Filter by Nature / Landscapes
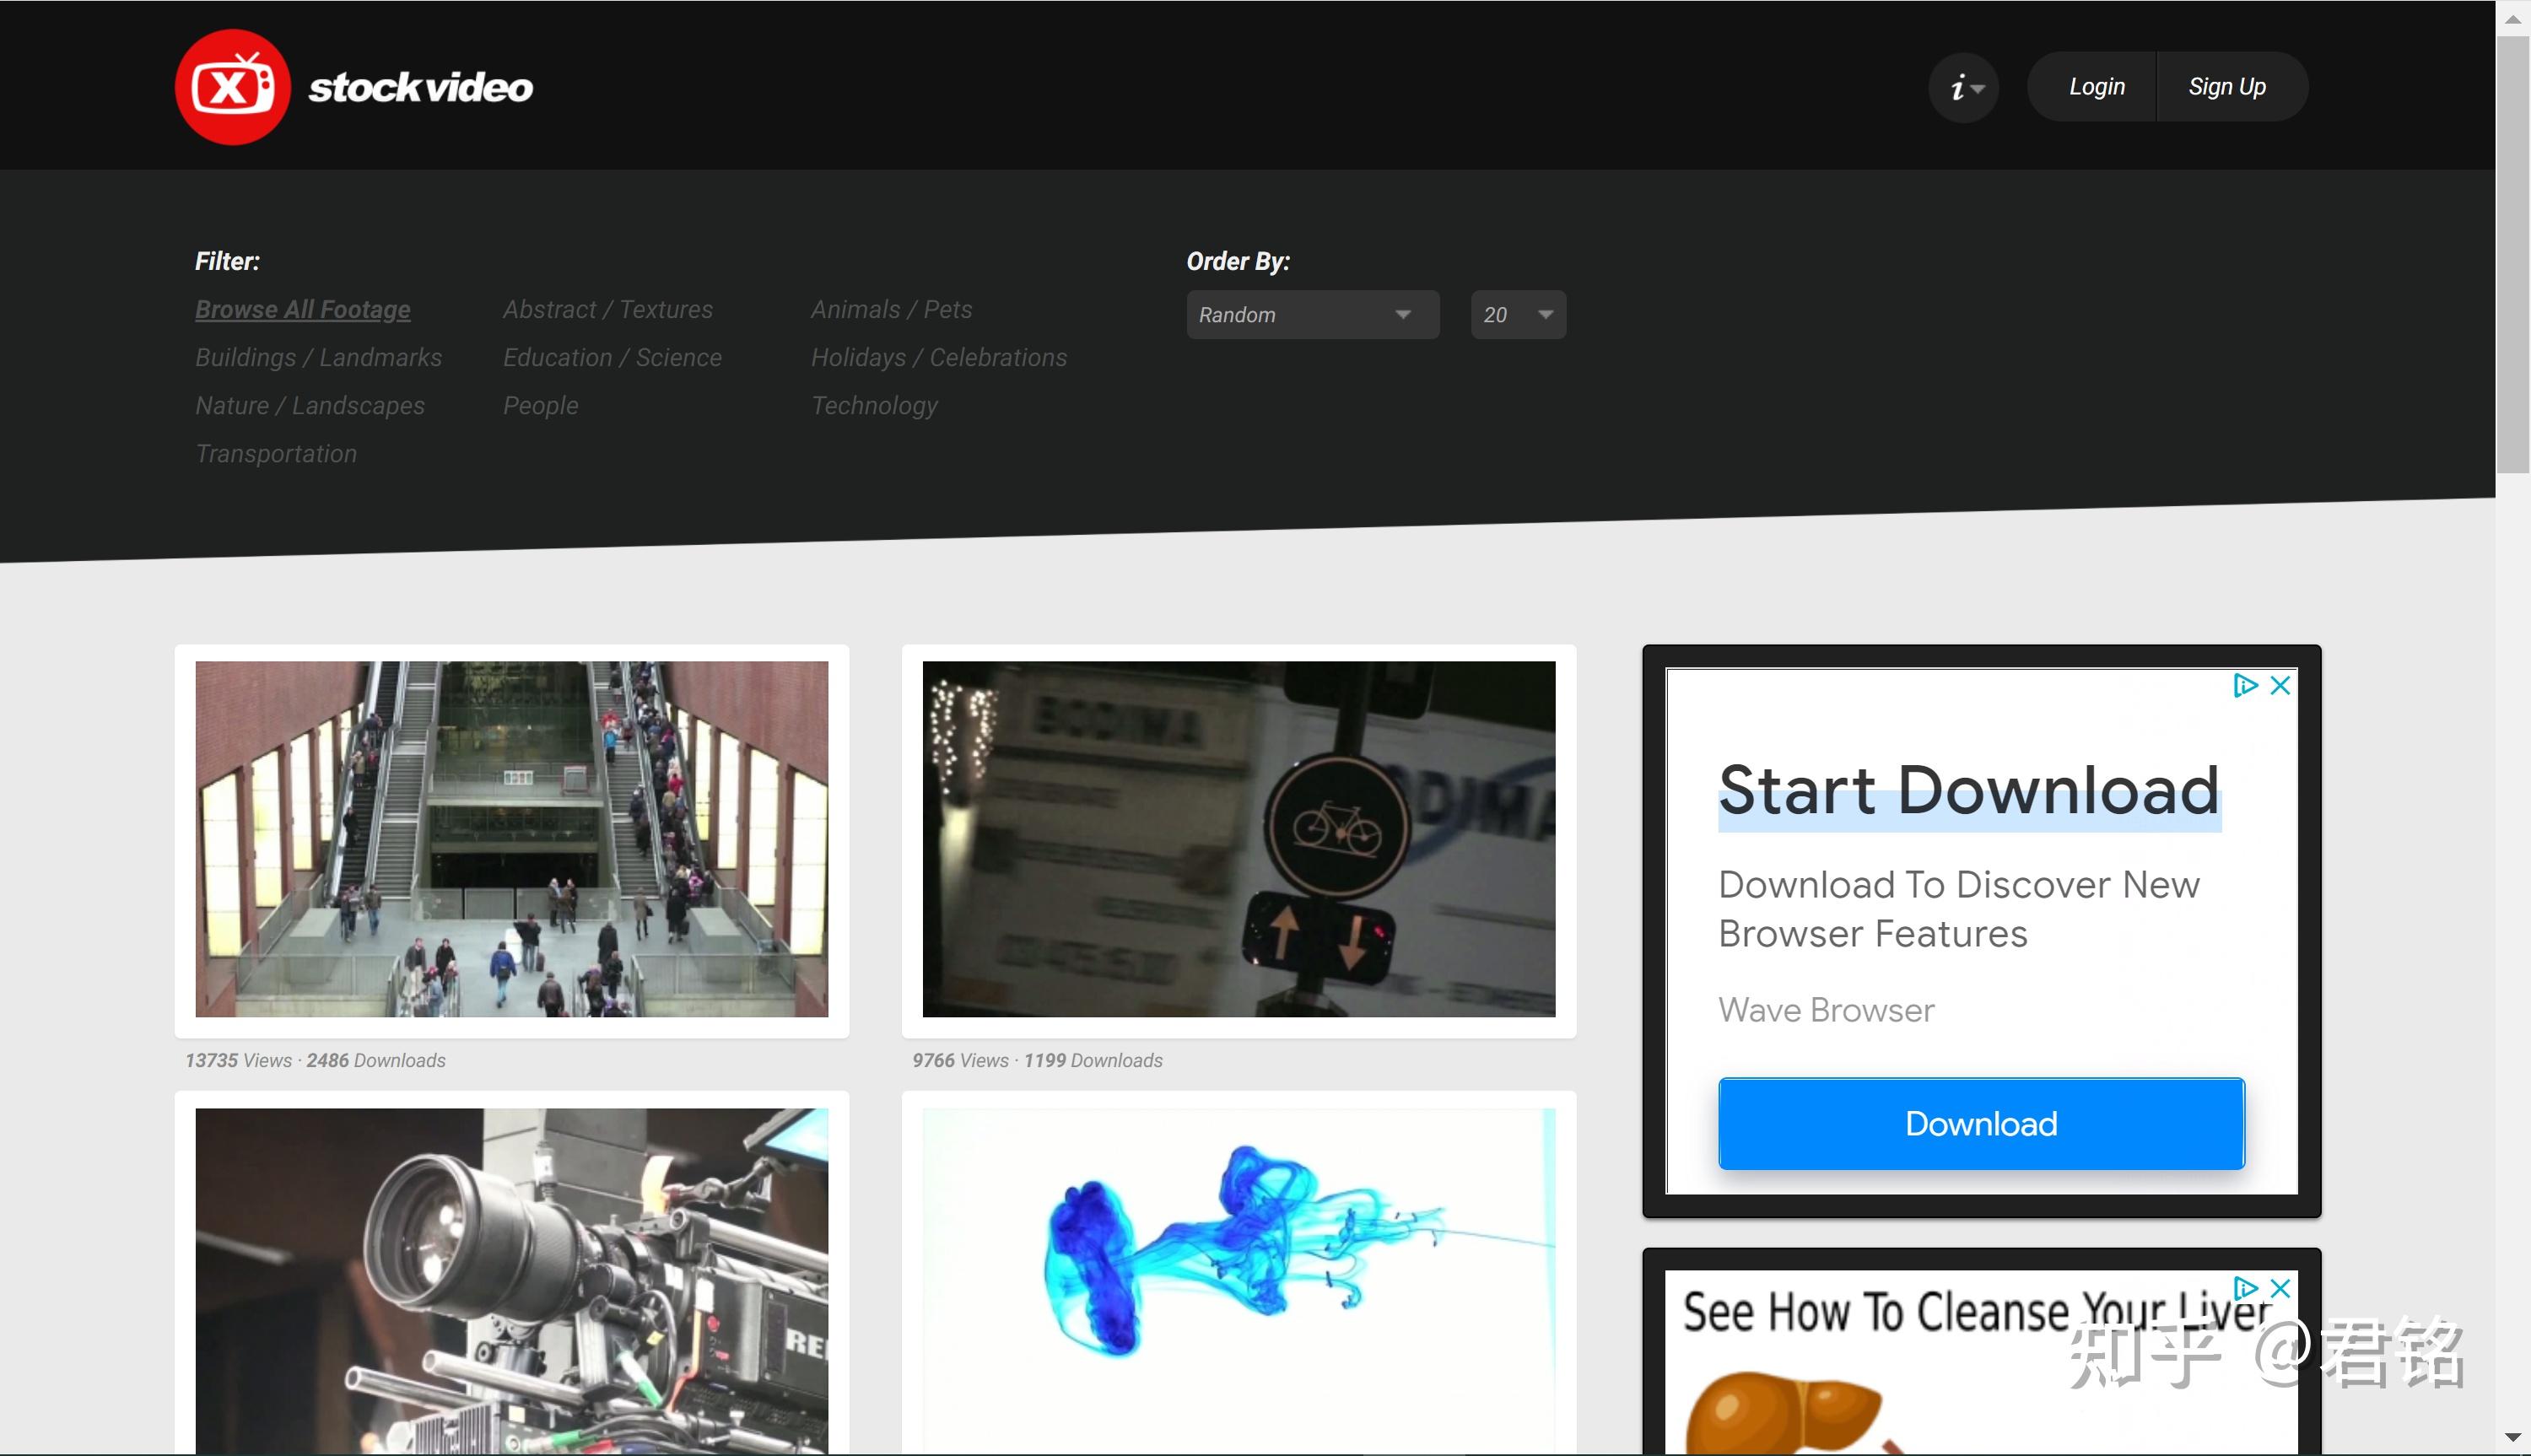This screenshot has width=2531, height=1456. tap(310, 406)
